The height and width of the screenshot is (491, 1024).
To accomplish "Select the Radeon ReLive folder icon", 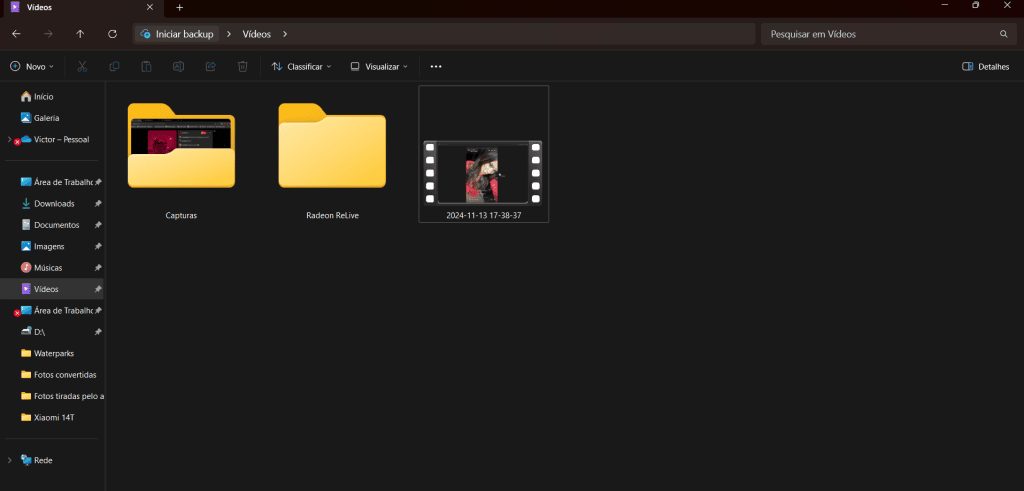I will [x=332, y=146].
